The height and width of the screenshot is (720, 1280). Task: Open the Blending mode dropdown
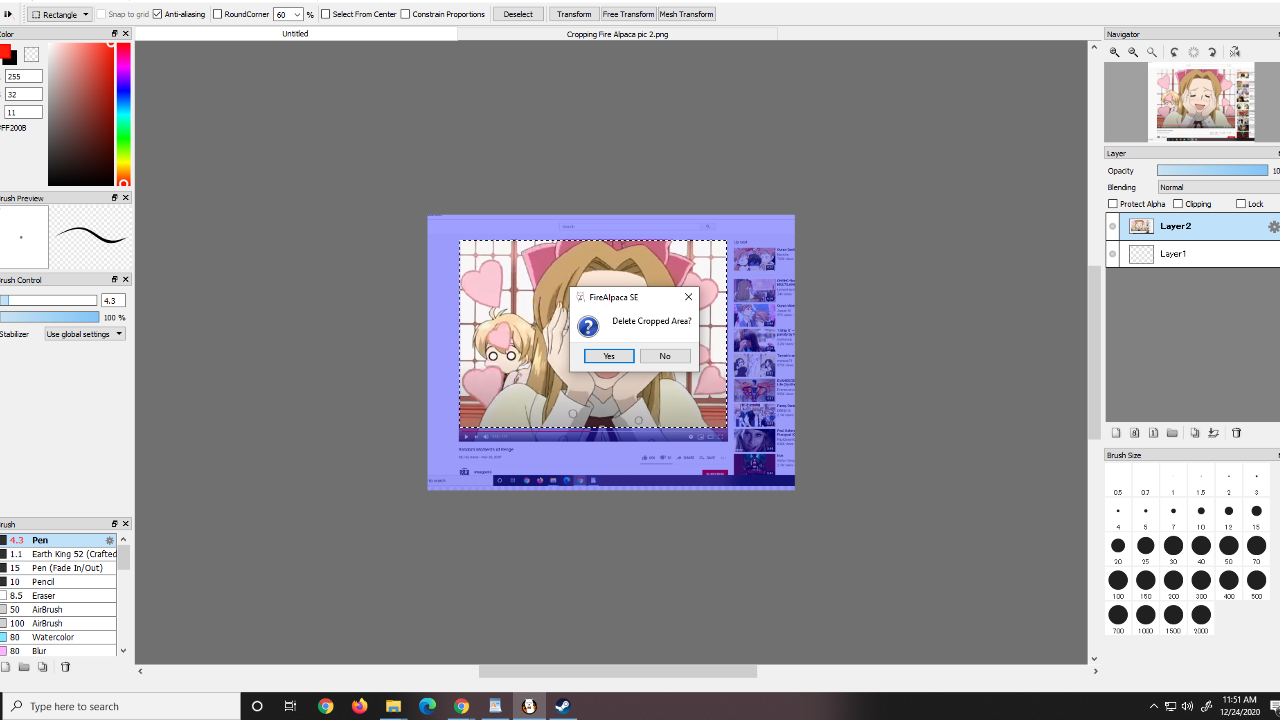coord(1218,187)
